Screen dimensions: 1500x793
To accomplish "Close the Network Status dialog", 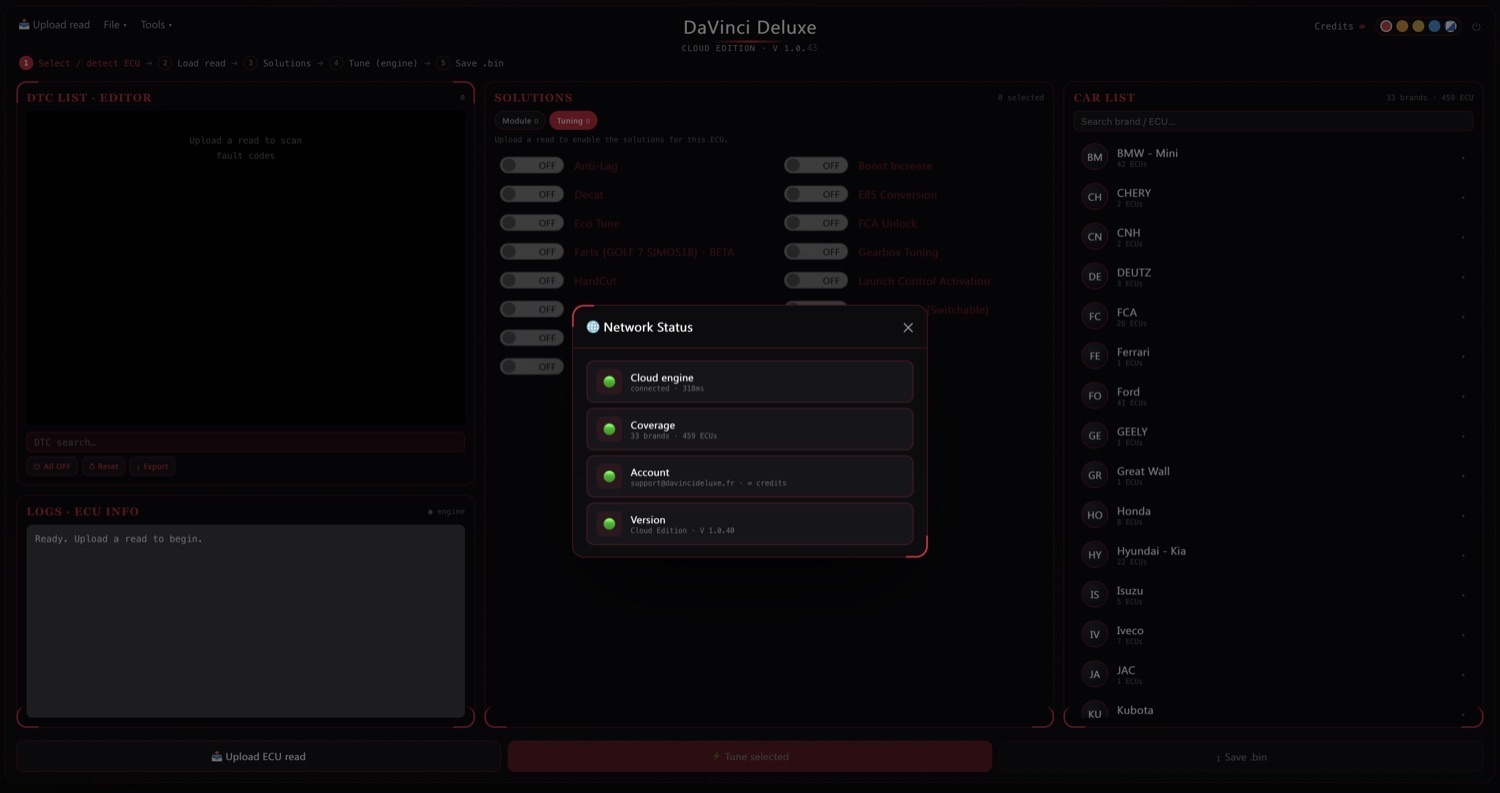I will 908,328.
